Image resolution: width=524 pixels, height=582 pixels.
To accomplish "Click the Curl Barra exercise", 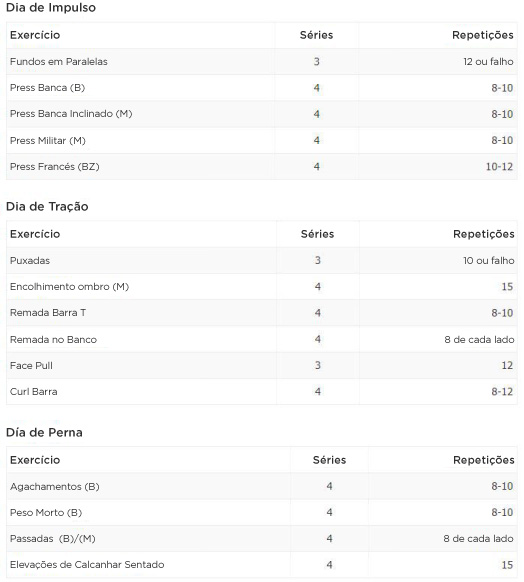I will coord(34,392).
